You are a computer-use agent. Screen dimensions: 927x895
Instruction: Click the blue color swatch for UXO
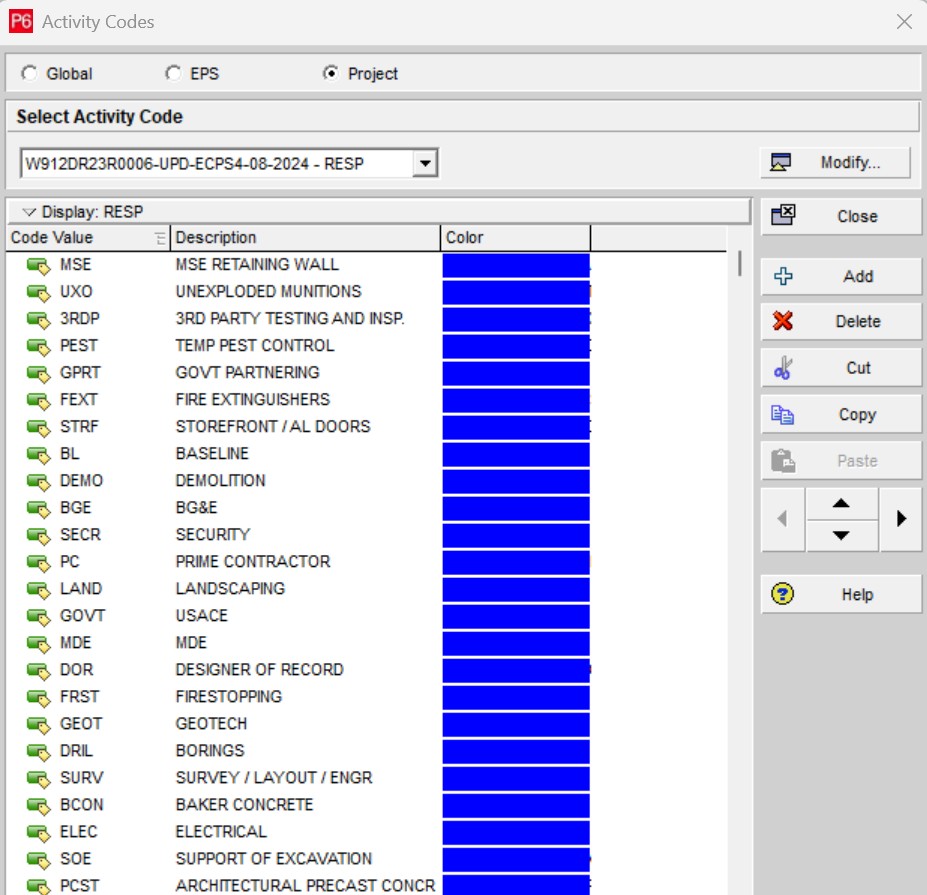(516, 292)
